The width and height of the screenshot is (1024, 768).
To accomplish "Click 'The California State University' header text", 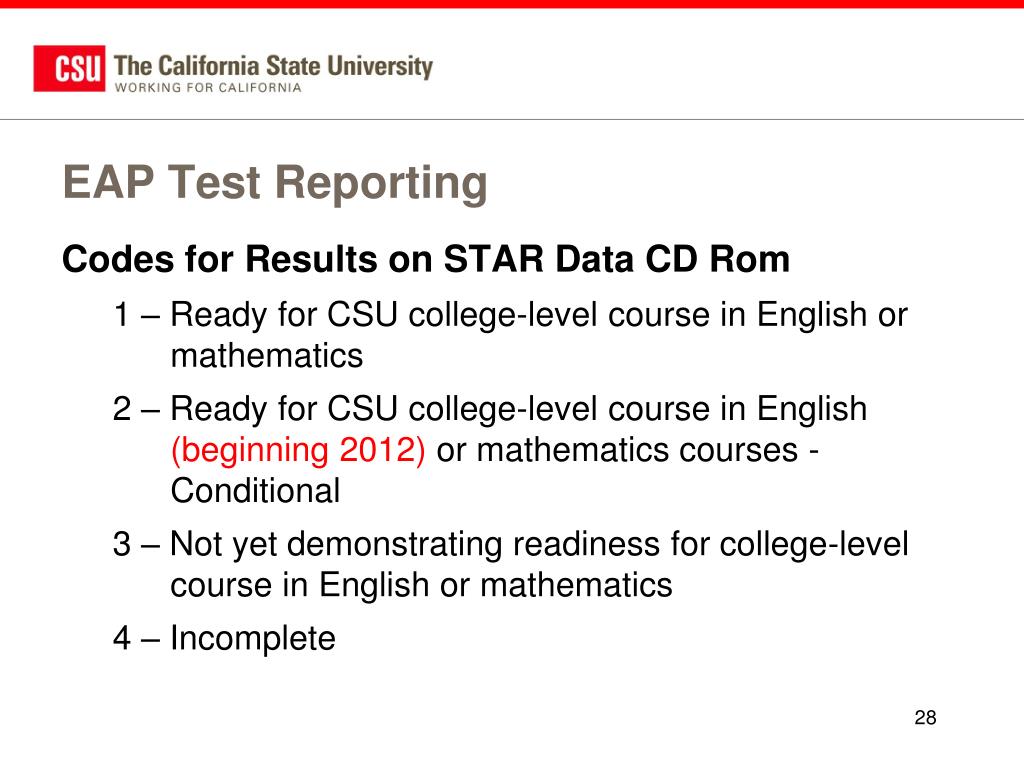I will point(274,66).
